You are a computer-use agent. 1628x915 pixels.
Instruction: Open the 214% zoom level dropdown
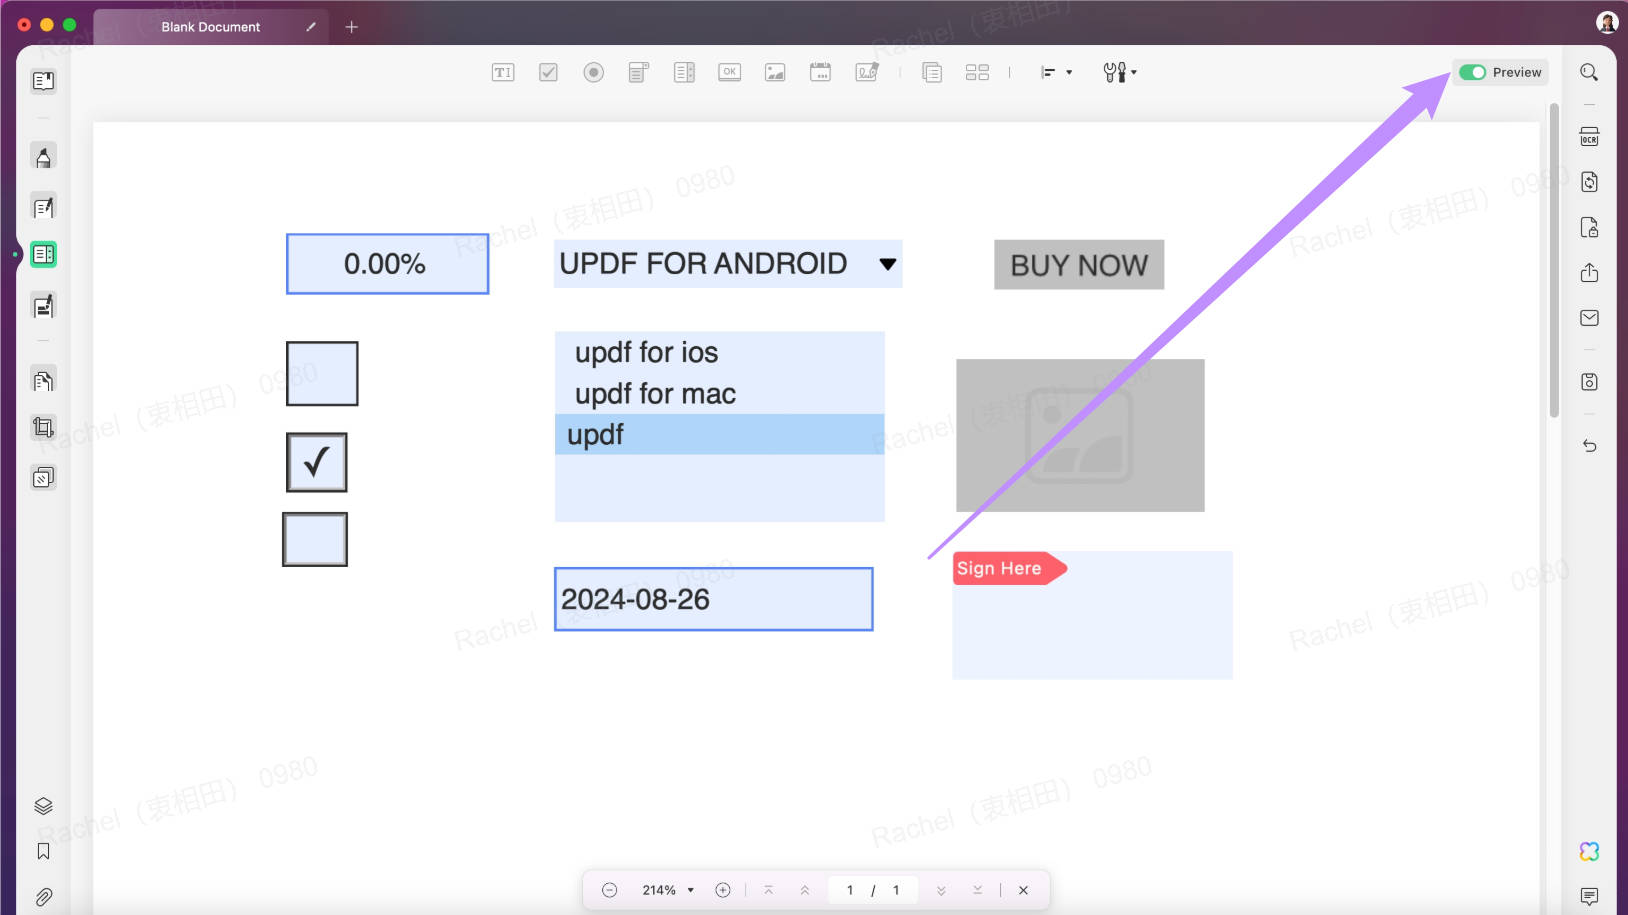click(668, 890)
